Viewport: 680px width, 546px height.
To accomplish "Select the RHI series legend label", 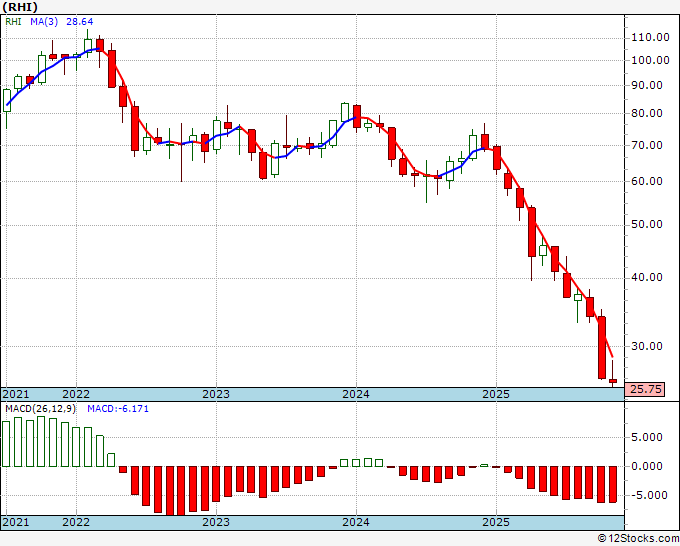I will pos(13,22).
